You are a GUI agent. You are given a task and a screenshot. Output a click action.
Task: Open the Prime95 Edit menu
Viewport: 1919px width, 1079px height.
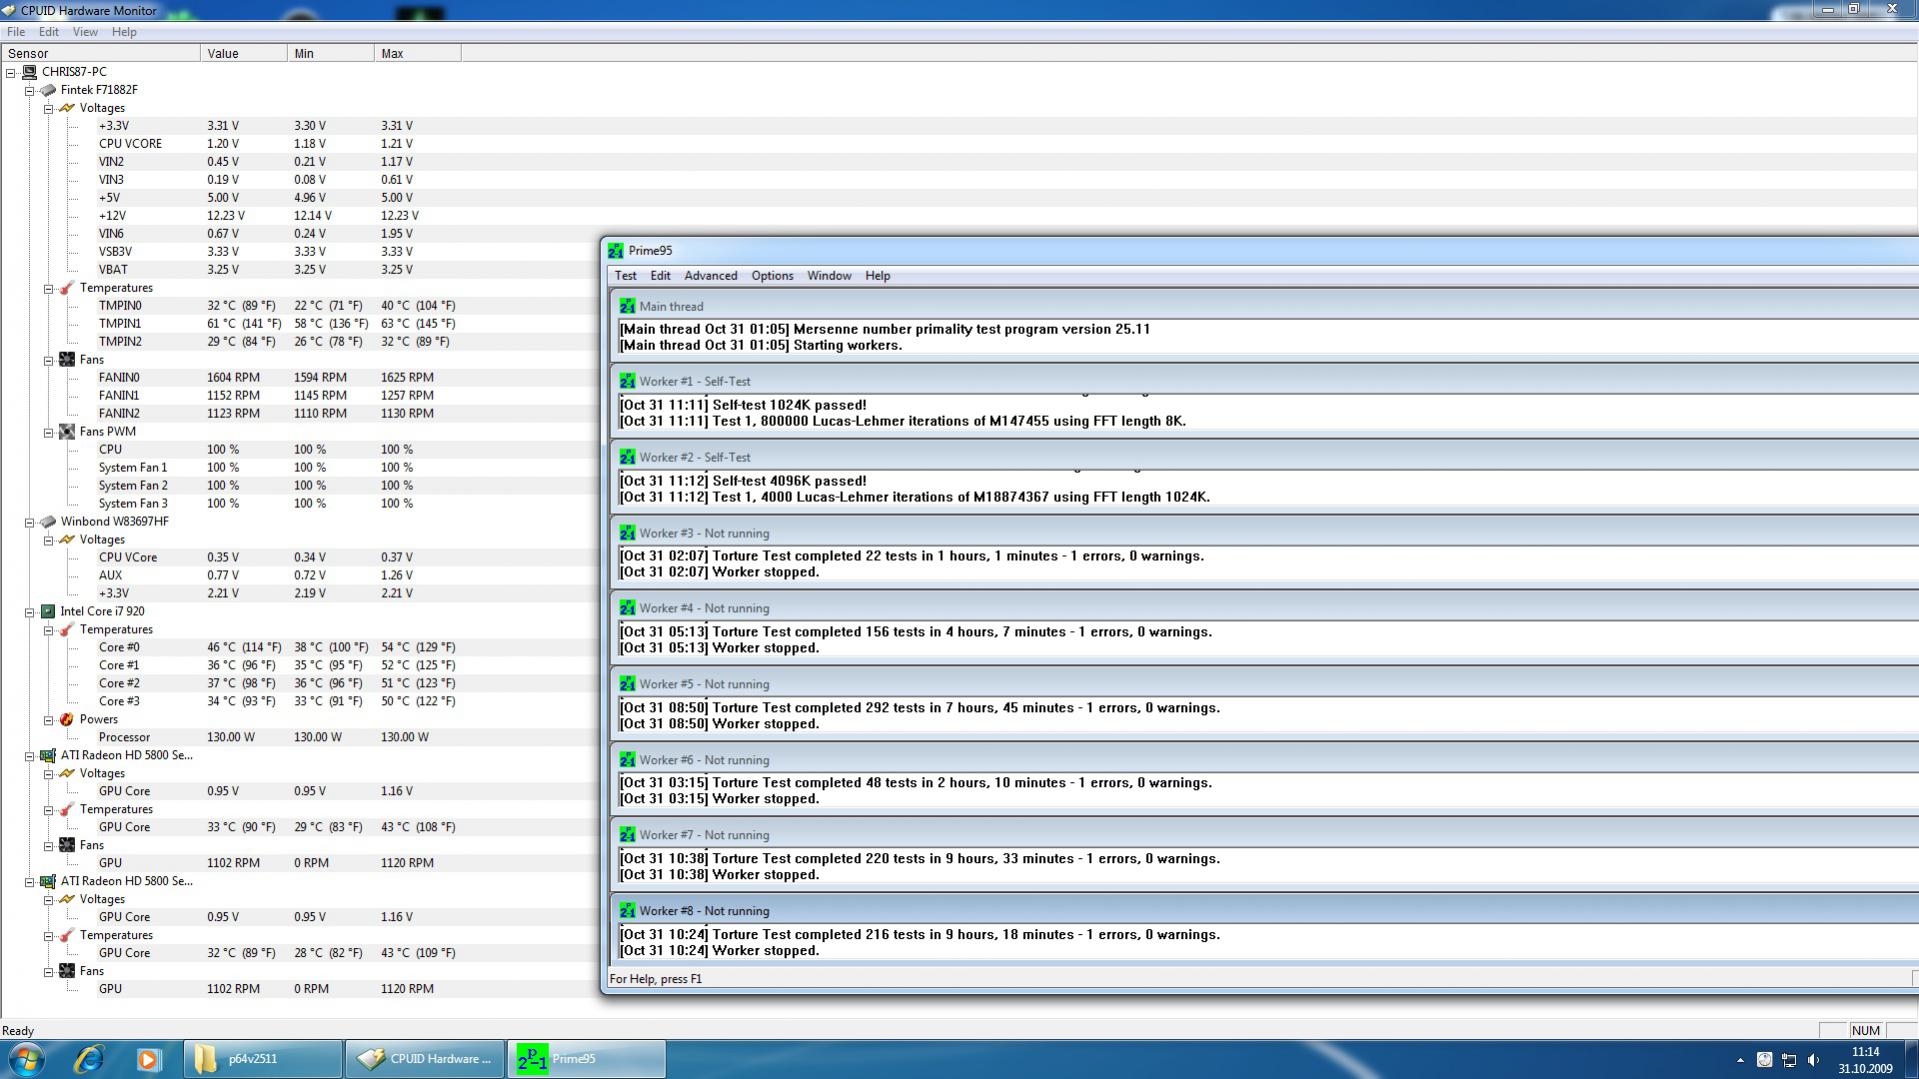(x=660, y=276)
